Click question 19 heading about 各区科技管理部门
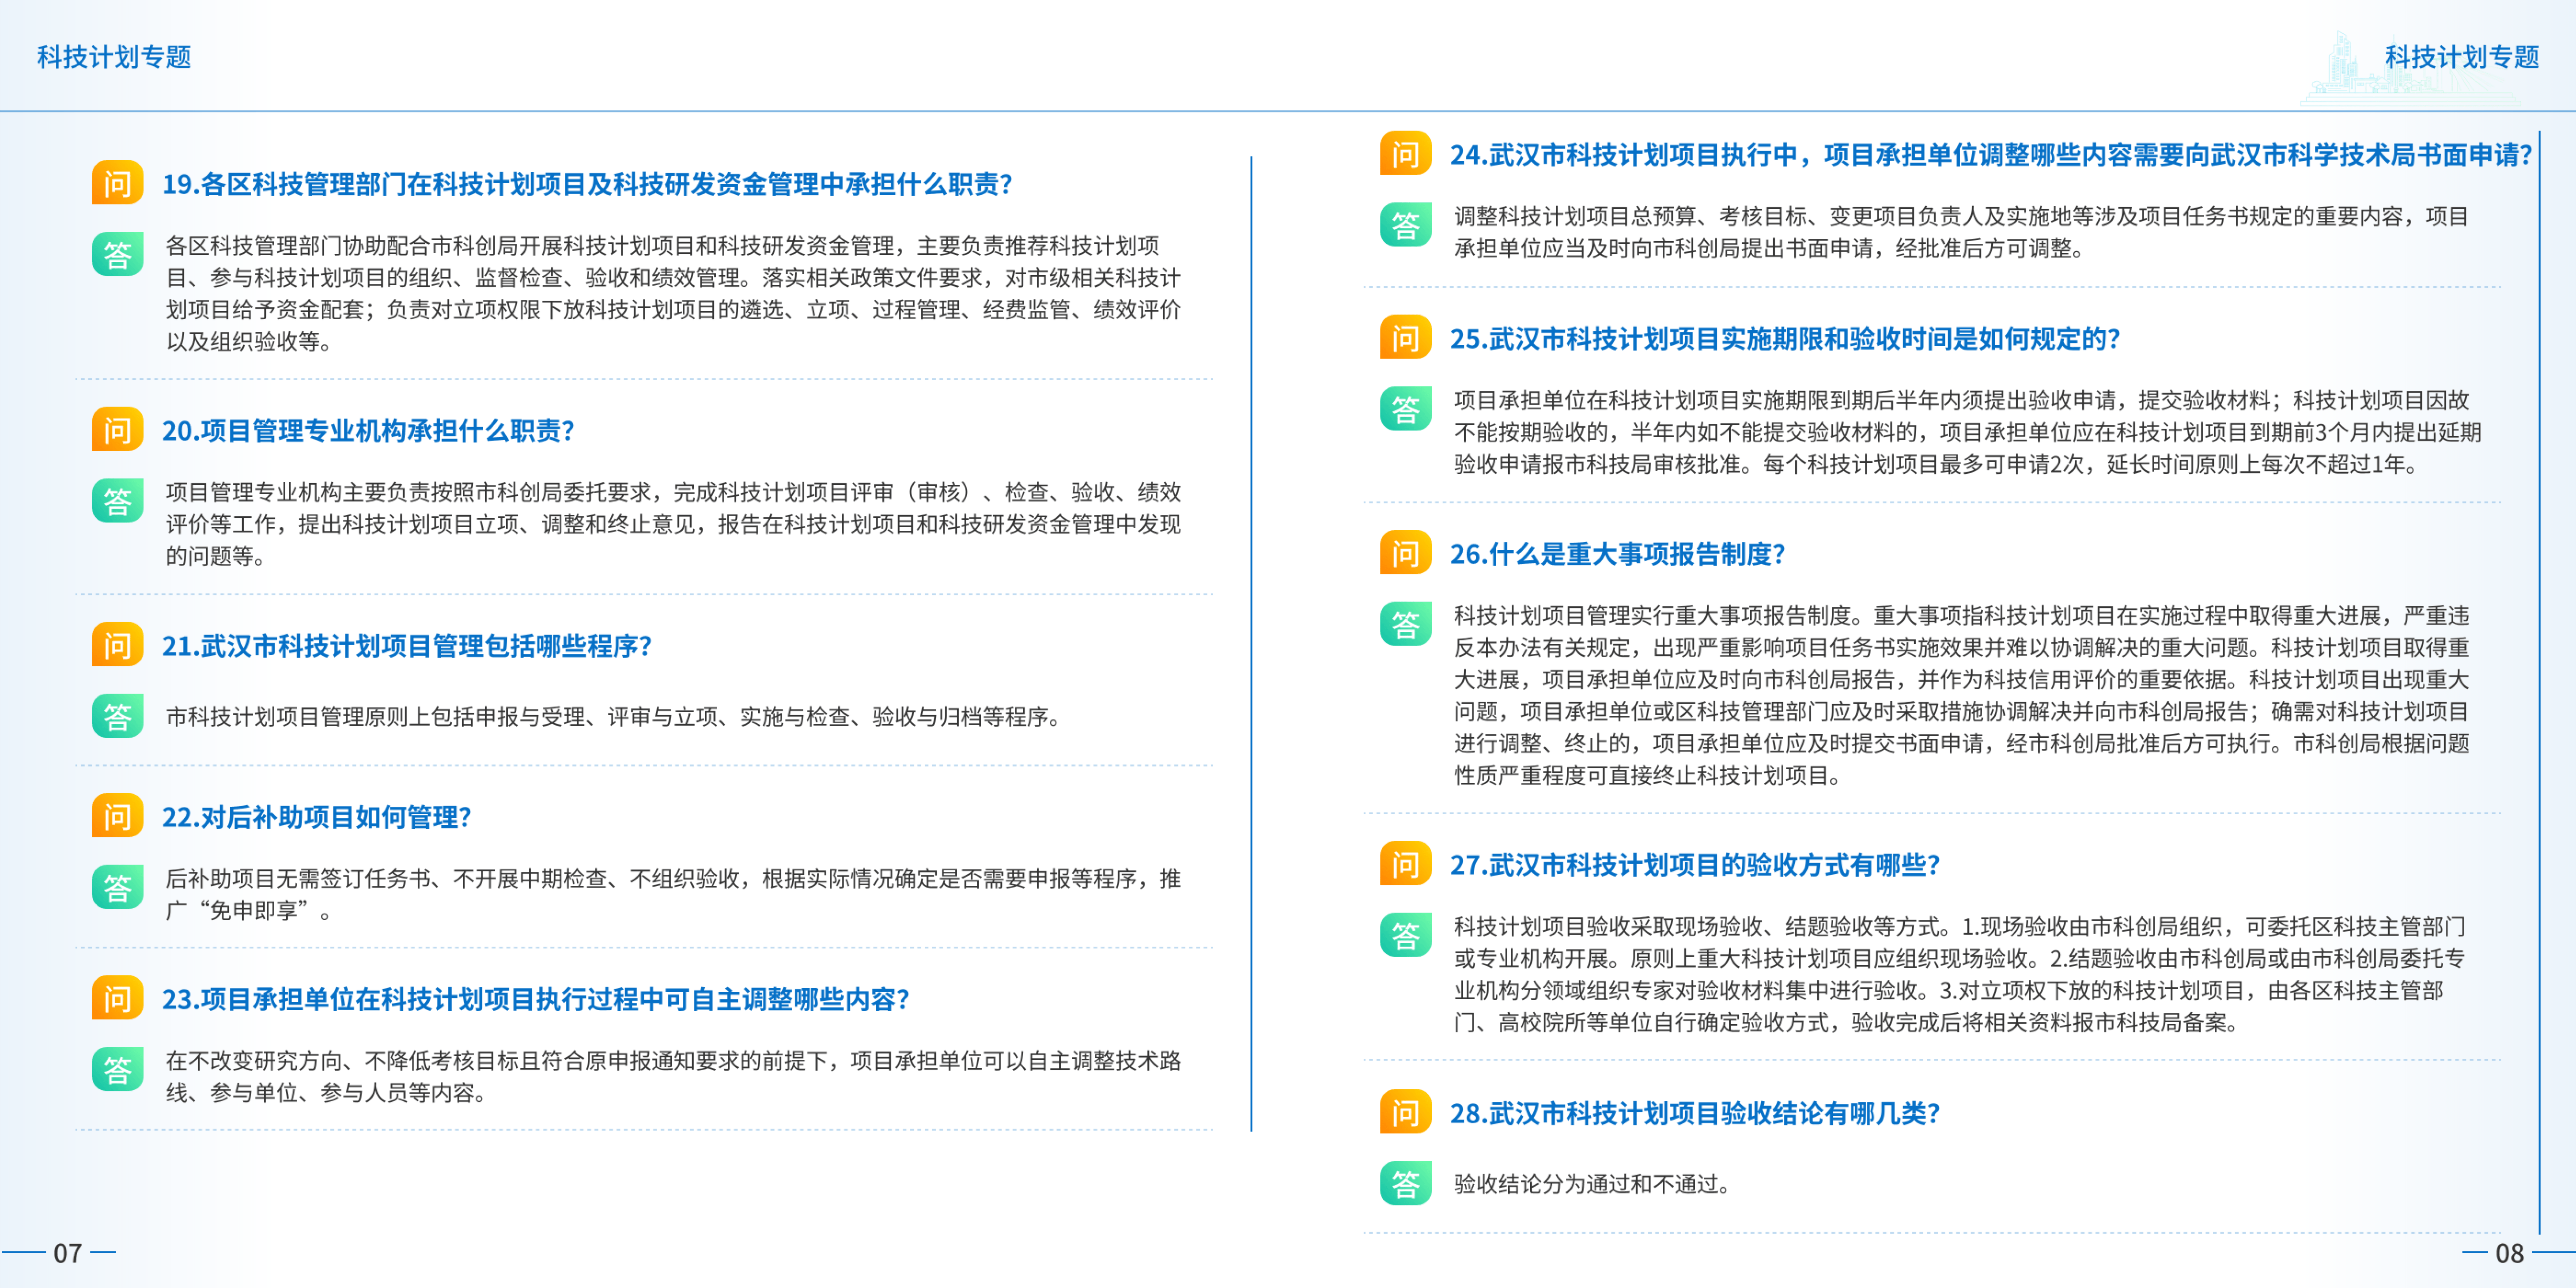The height and width of the screenshot is (1288, 2576). click(587, 184)
